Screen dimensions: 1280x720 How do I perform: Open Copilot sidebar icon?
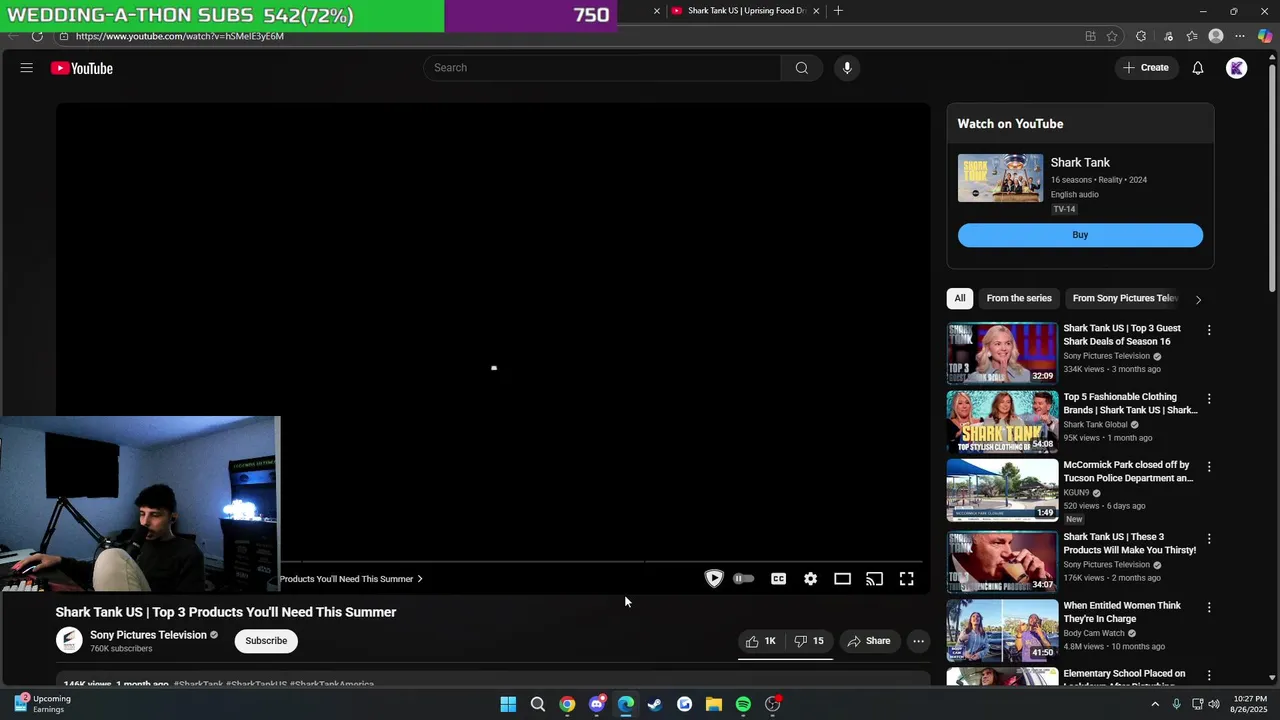click(1265, 36)
